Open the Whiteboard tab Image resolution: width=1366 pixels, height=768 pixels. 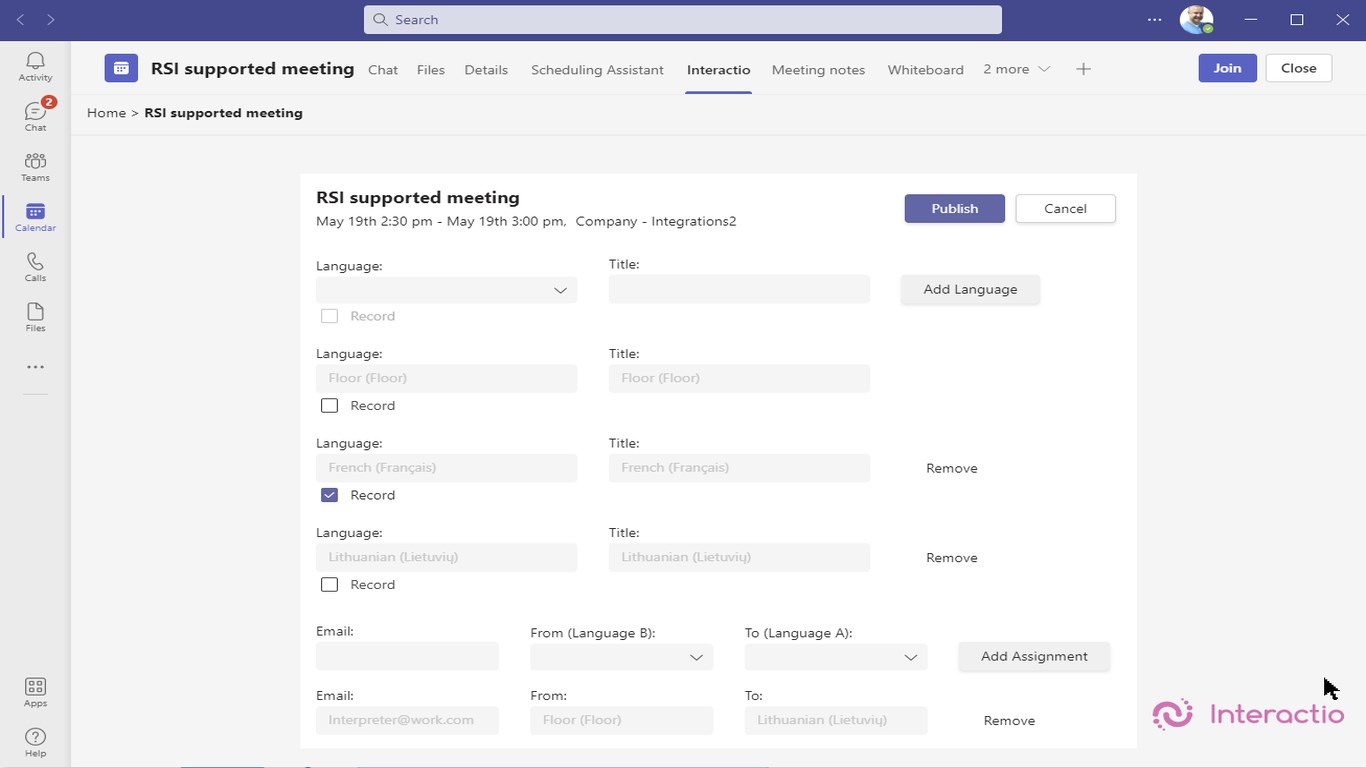point(925,70)
